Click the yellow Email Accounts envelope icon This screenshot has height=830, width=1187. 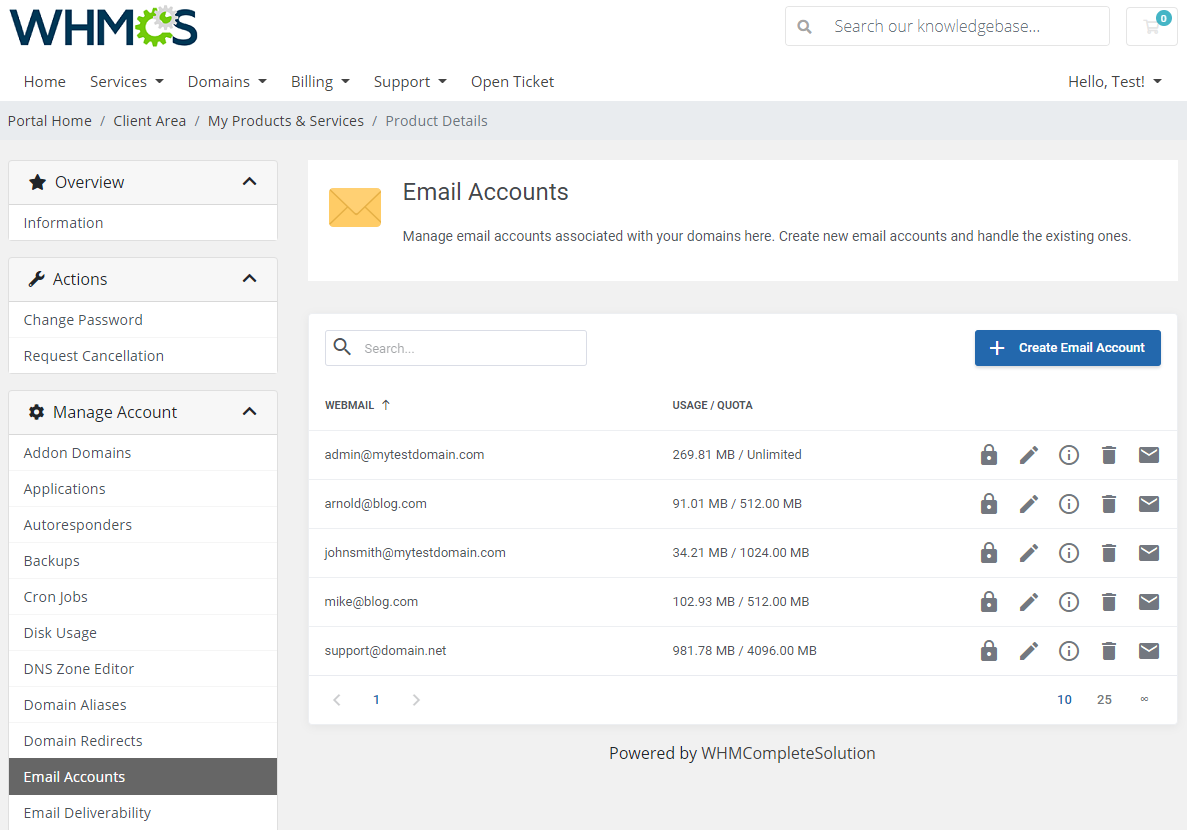[x=355, y=207]
